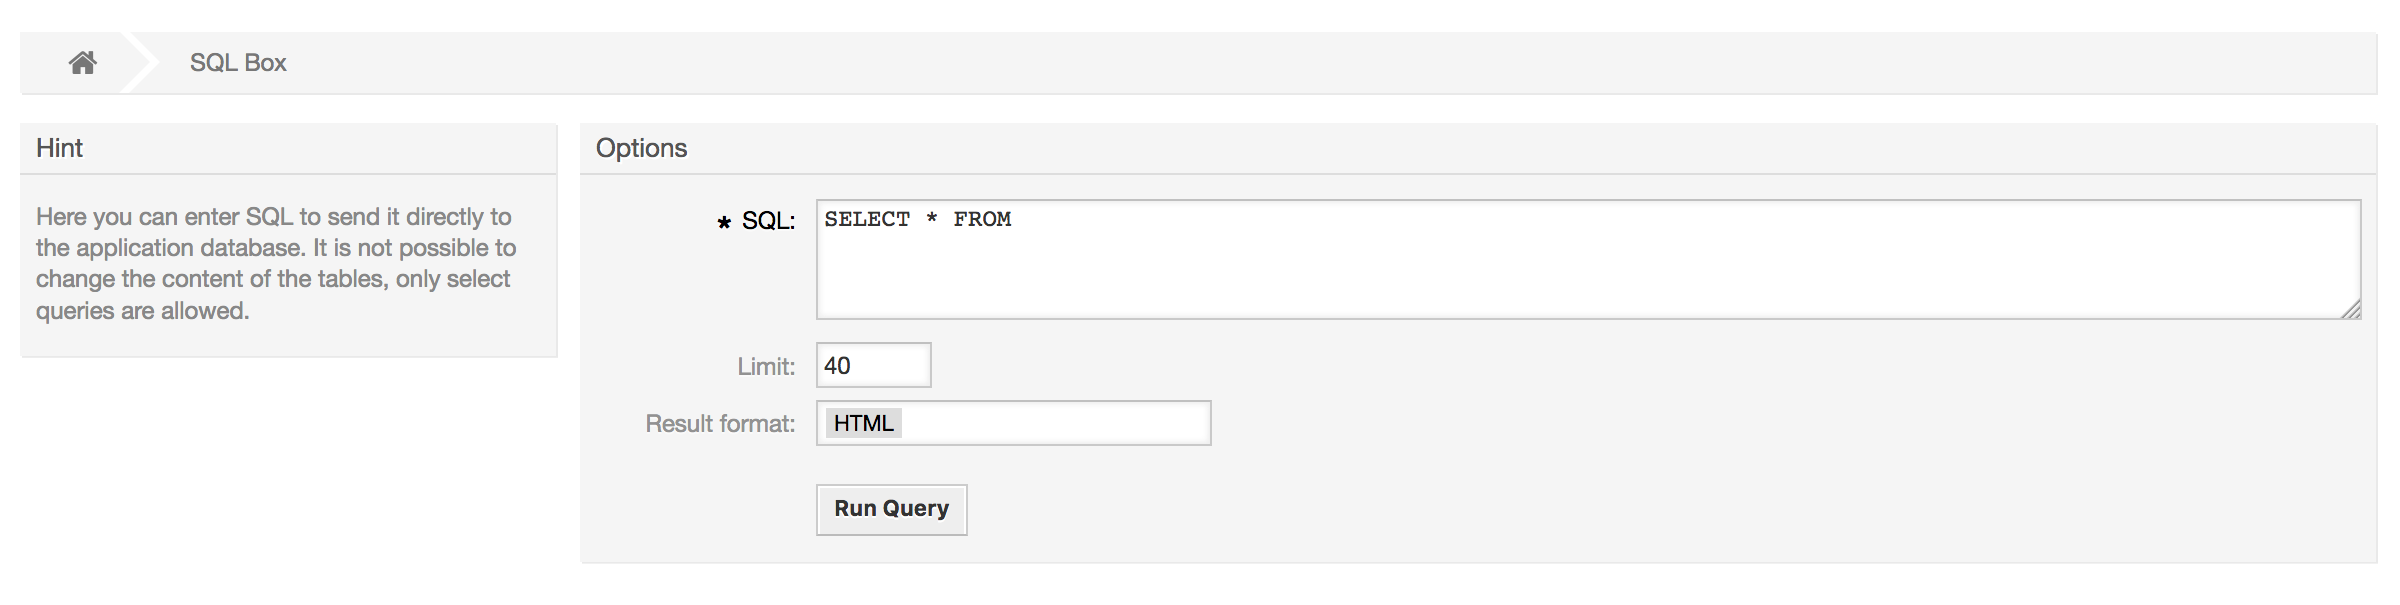
Task: Click the breadcrumb chevron separator
Action: [142, 62]
